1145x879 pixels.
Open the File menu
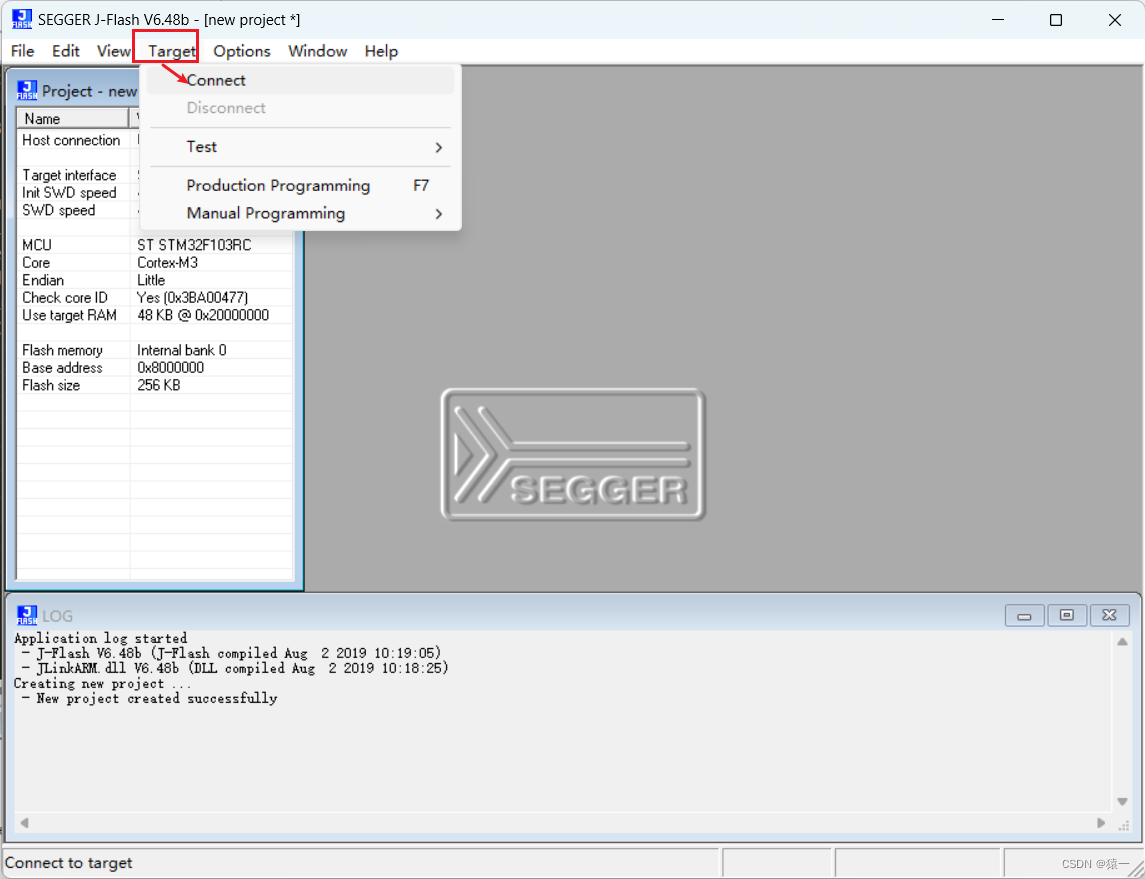22,51
